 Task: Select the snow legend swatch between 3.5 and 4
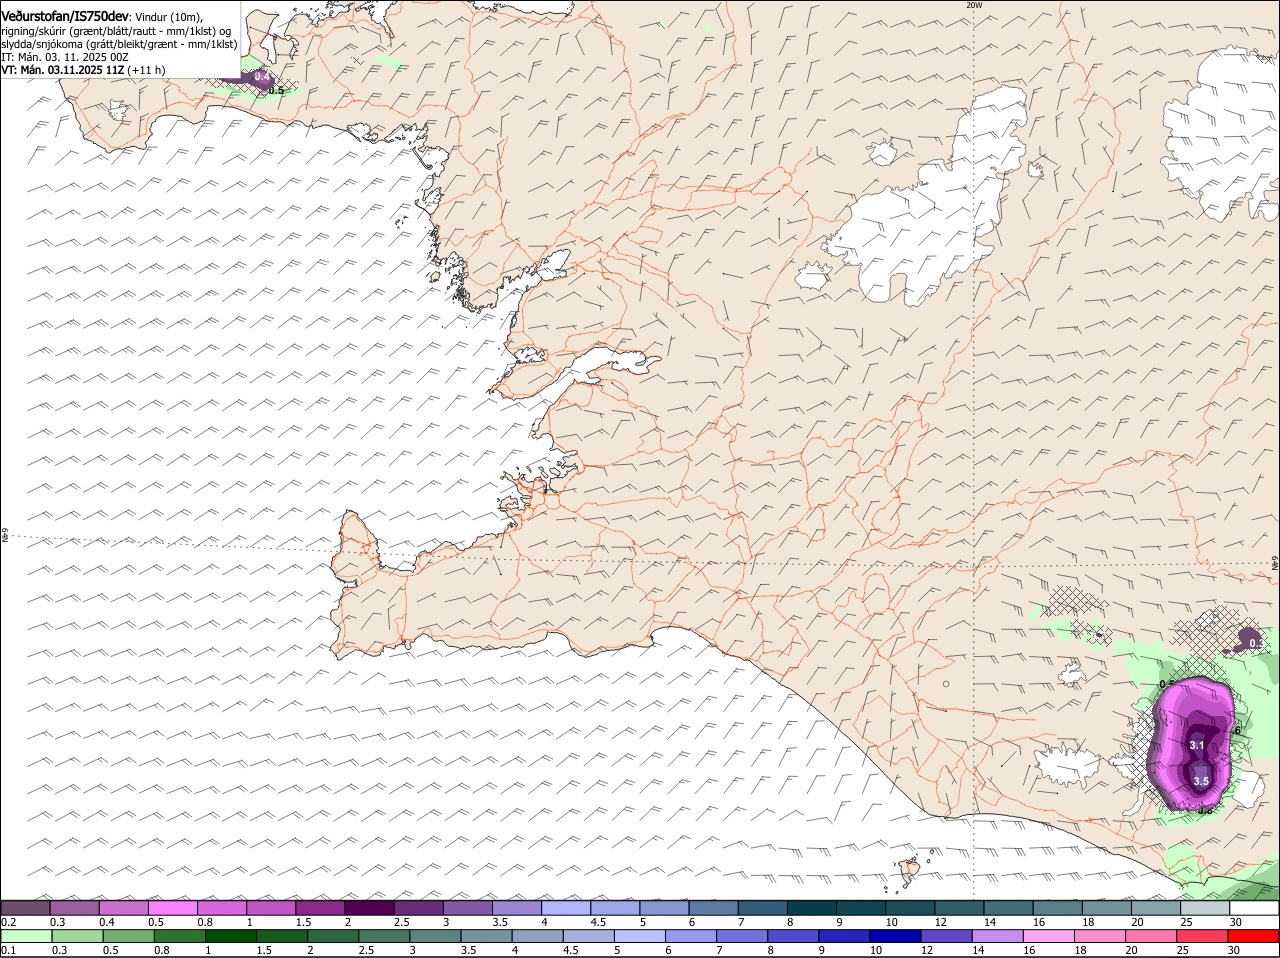pyautogui.click(x=517, y=907)
